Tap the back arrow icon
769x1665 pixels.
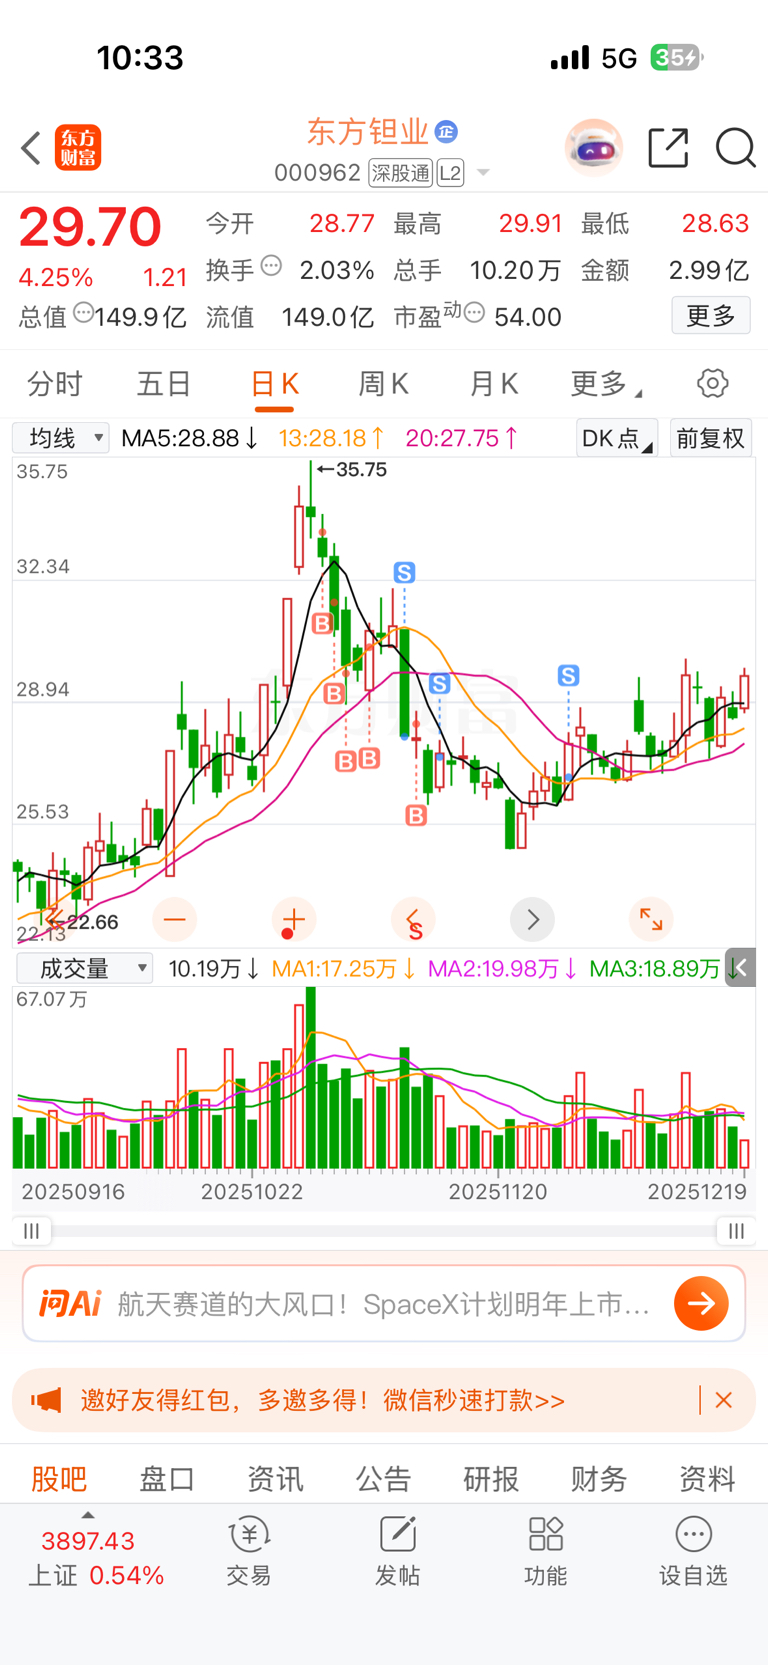coord(31,148)
